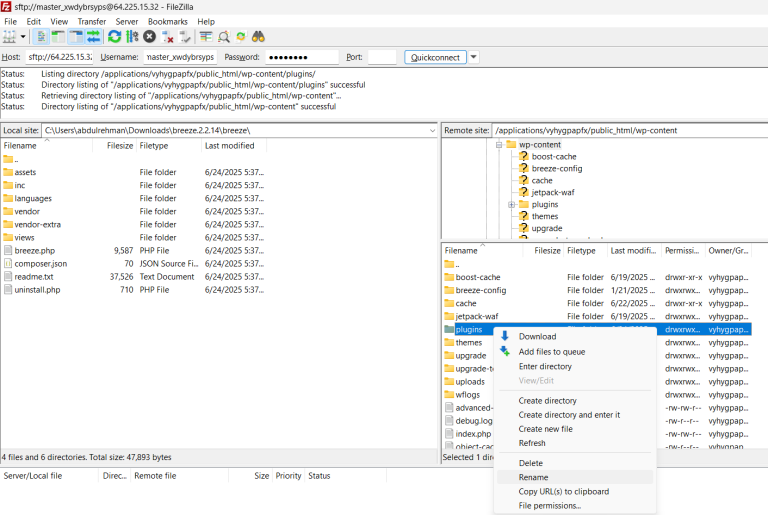Screen dimensions: 768x515
Task: Toggle the remote directory tree display
Action: click(76, 37)
